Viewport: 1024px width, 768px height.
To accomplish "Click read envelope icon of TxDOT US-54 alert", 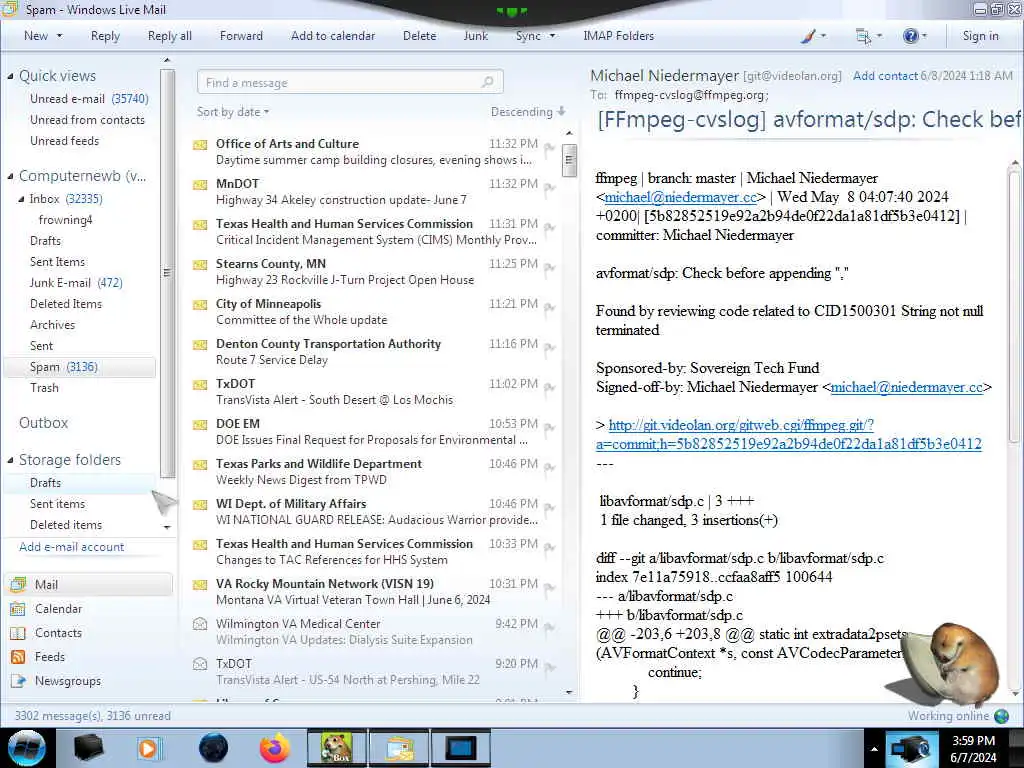I will [x=200, y=664].
